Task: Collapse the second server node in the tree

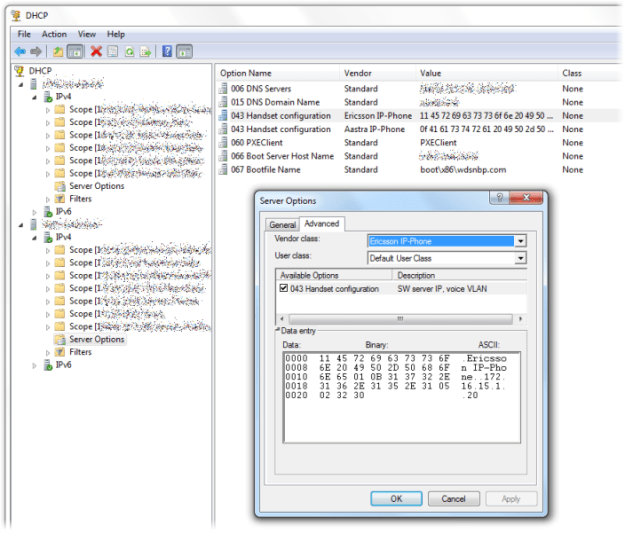Action: 21,226
